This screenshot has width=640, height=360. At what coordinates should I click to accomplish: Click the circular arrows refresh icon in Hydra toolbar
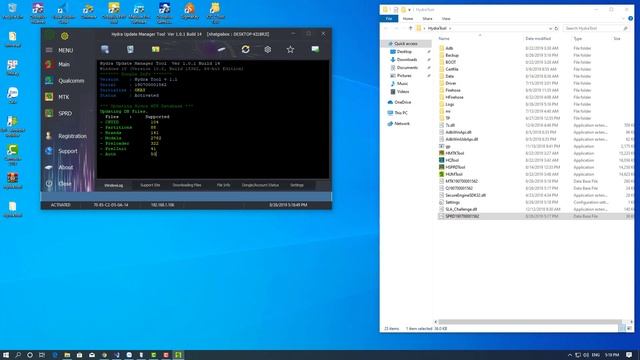pos(245,49)
